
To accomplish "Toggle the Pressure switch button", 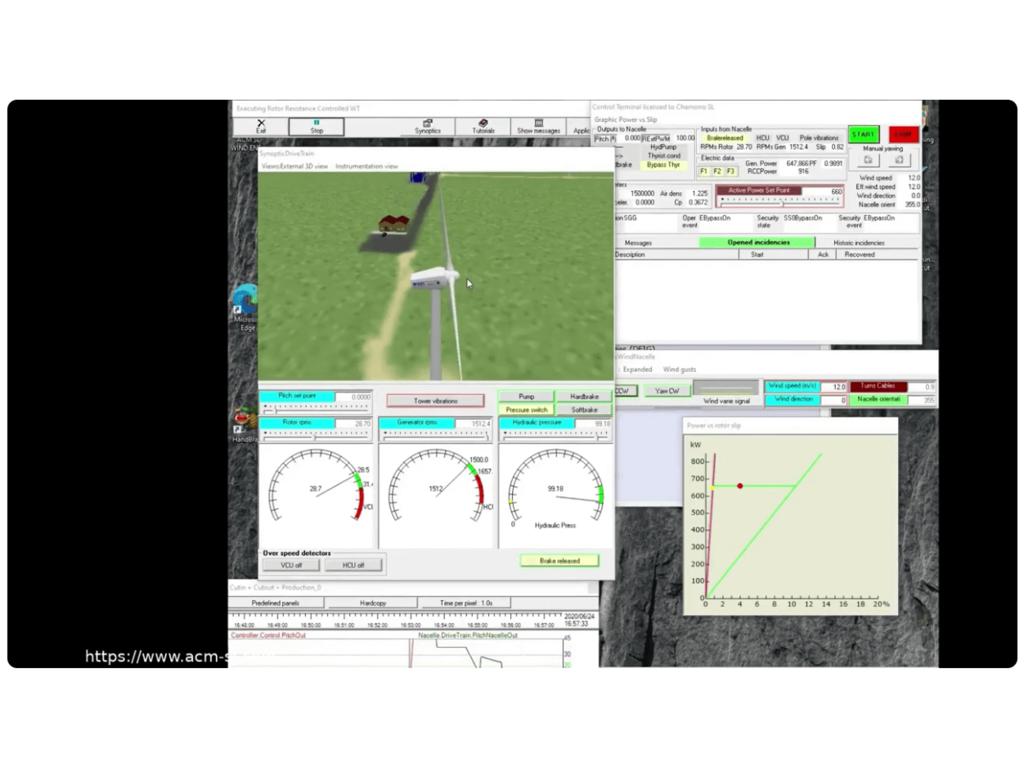I will 526,409.
